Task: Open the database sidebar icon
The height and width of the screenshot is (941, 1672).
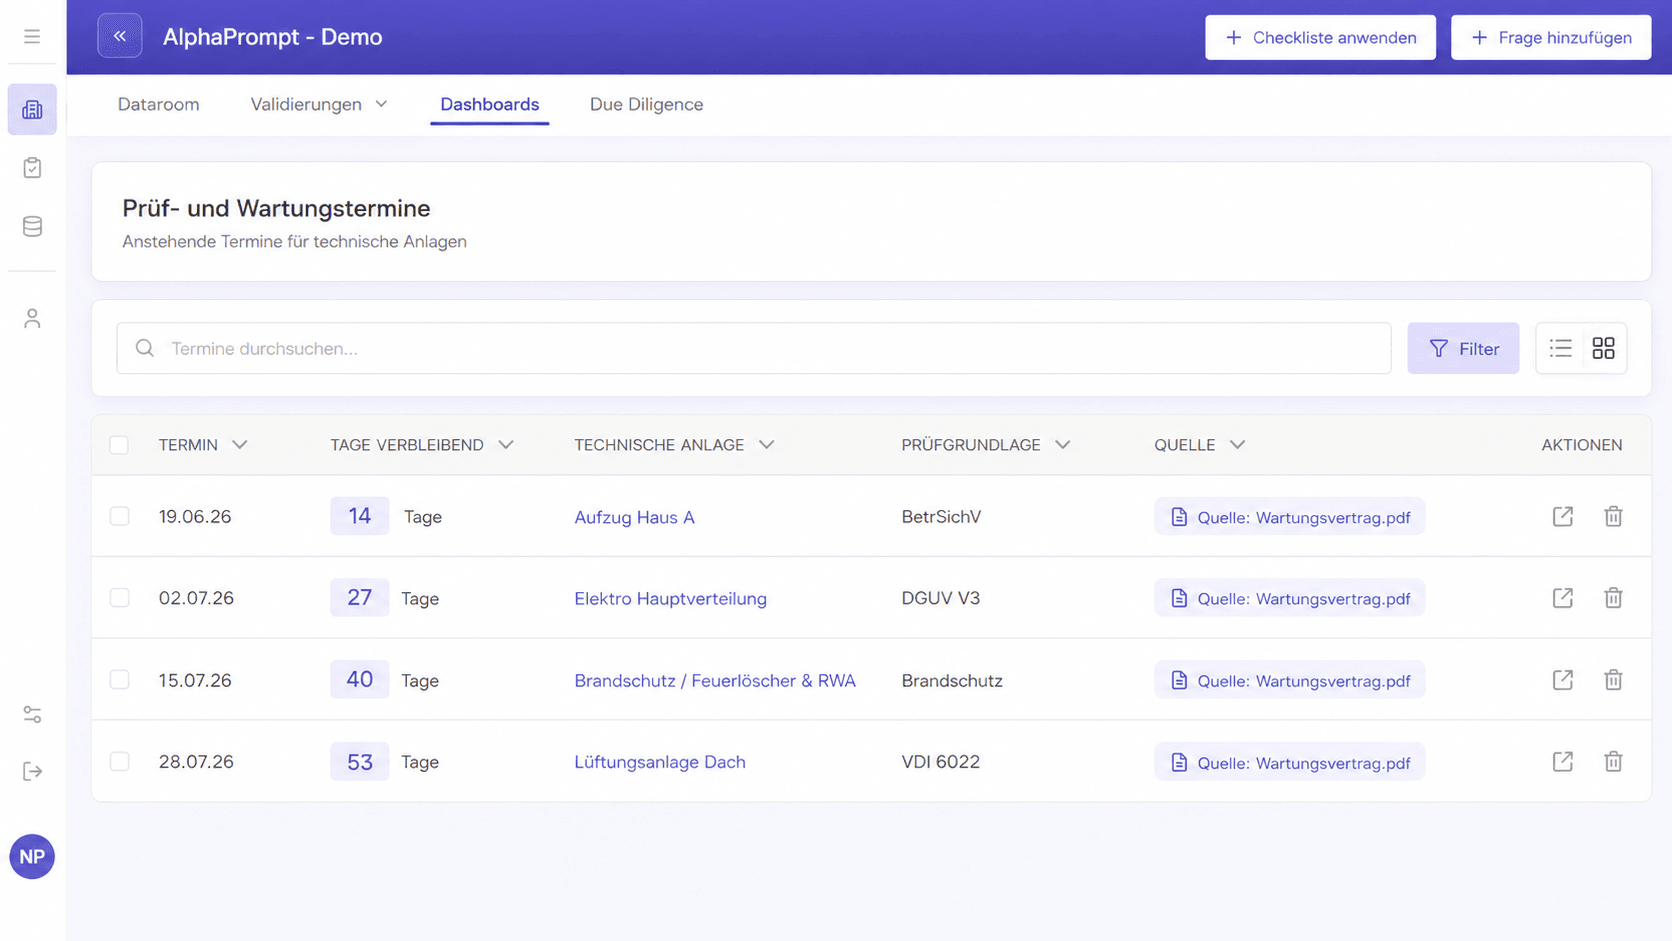Action: (32, 227)
